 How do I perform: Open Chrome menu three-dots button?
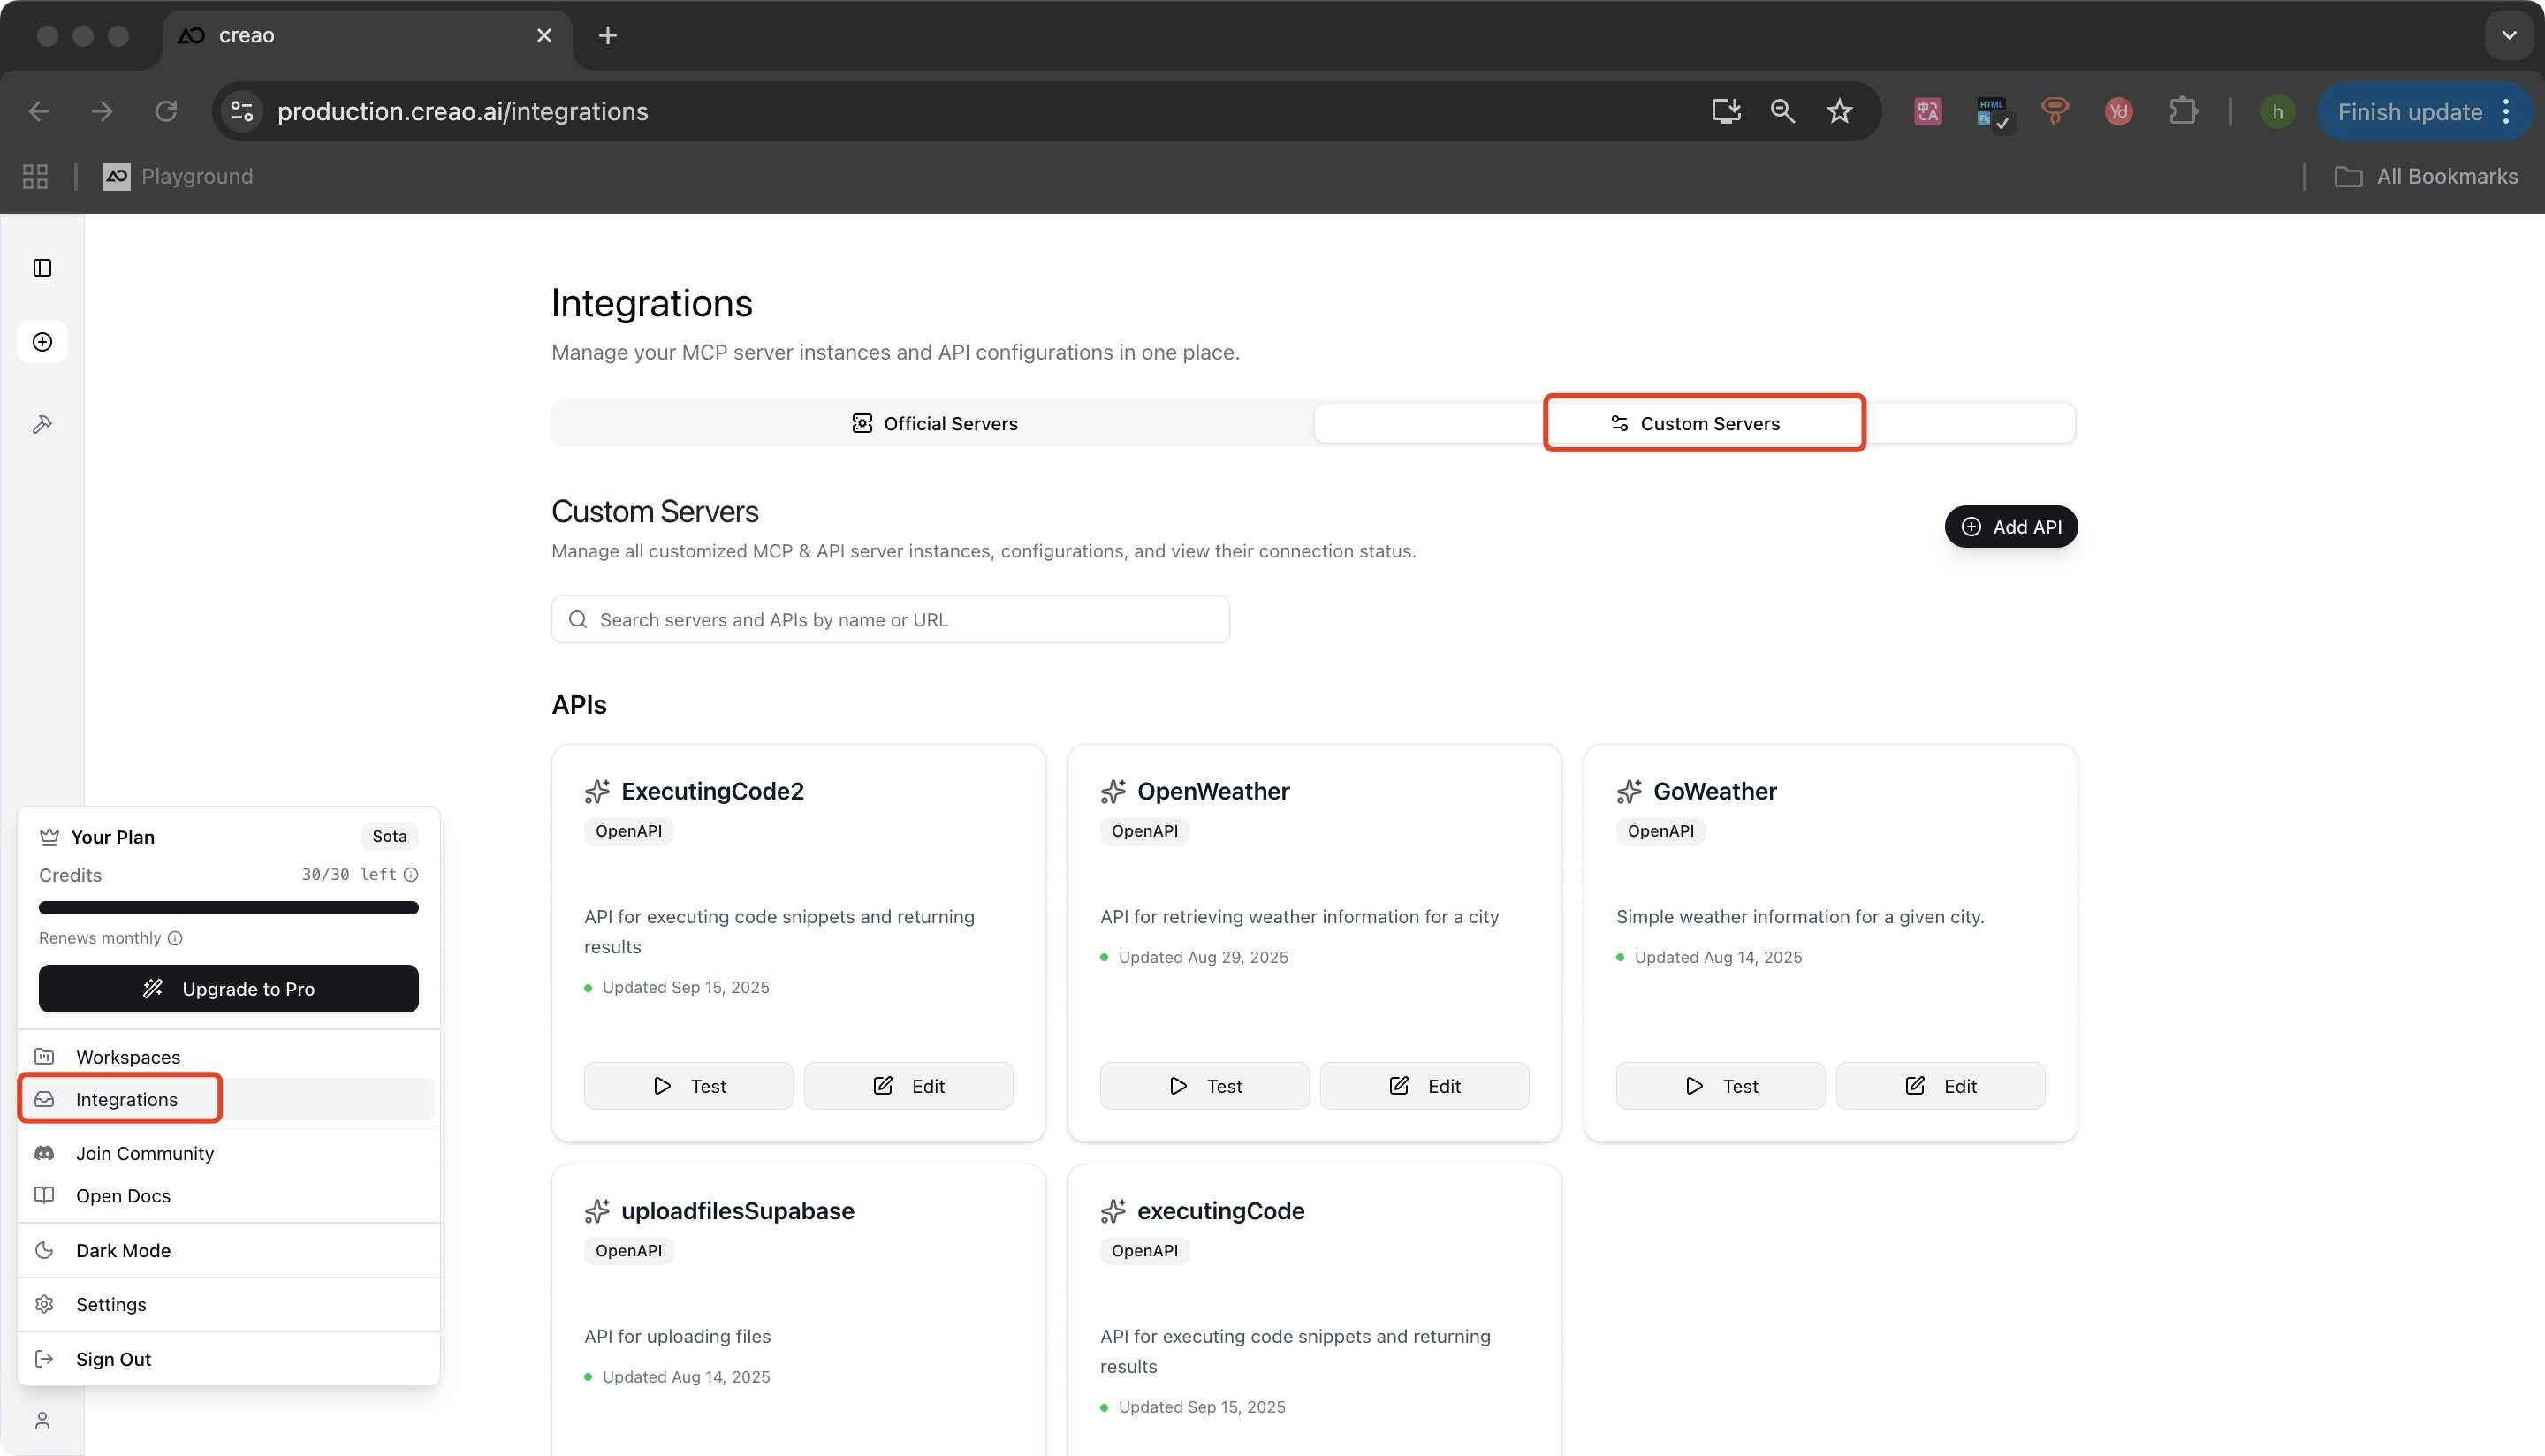[x=2507, y=111]
